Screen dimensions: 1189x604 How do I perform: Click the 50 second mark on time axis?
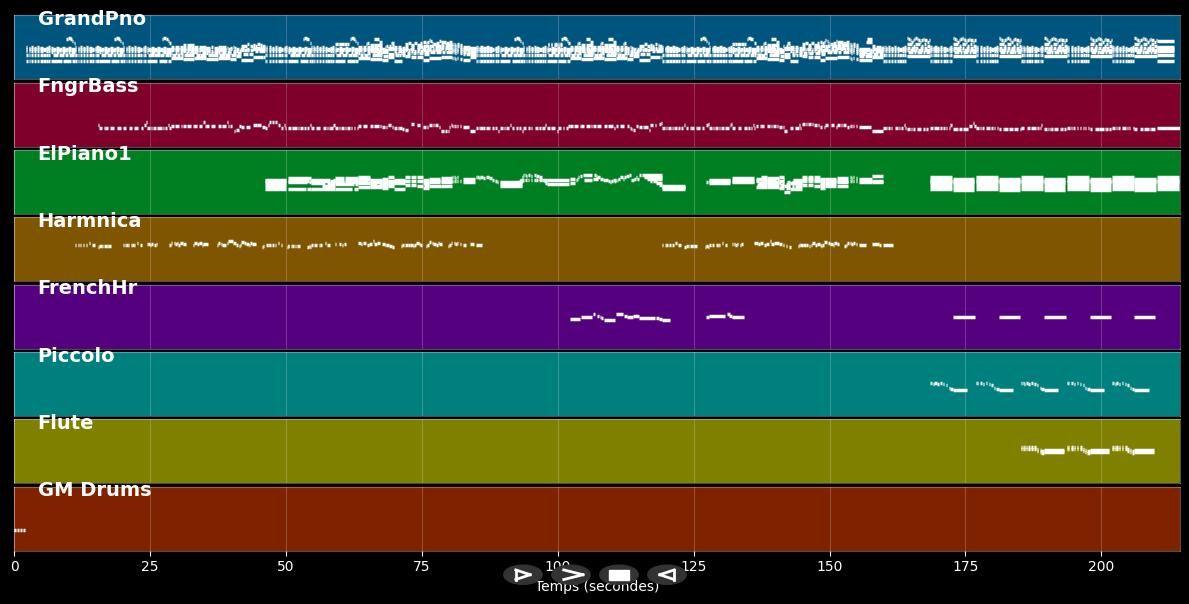pos(286,567)
